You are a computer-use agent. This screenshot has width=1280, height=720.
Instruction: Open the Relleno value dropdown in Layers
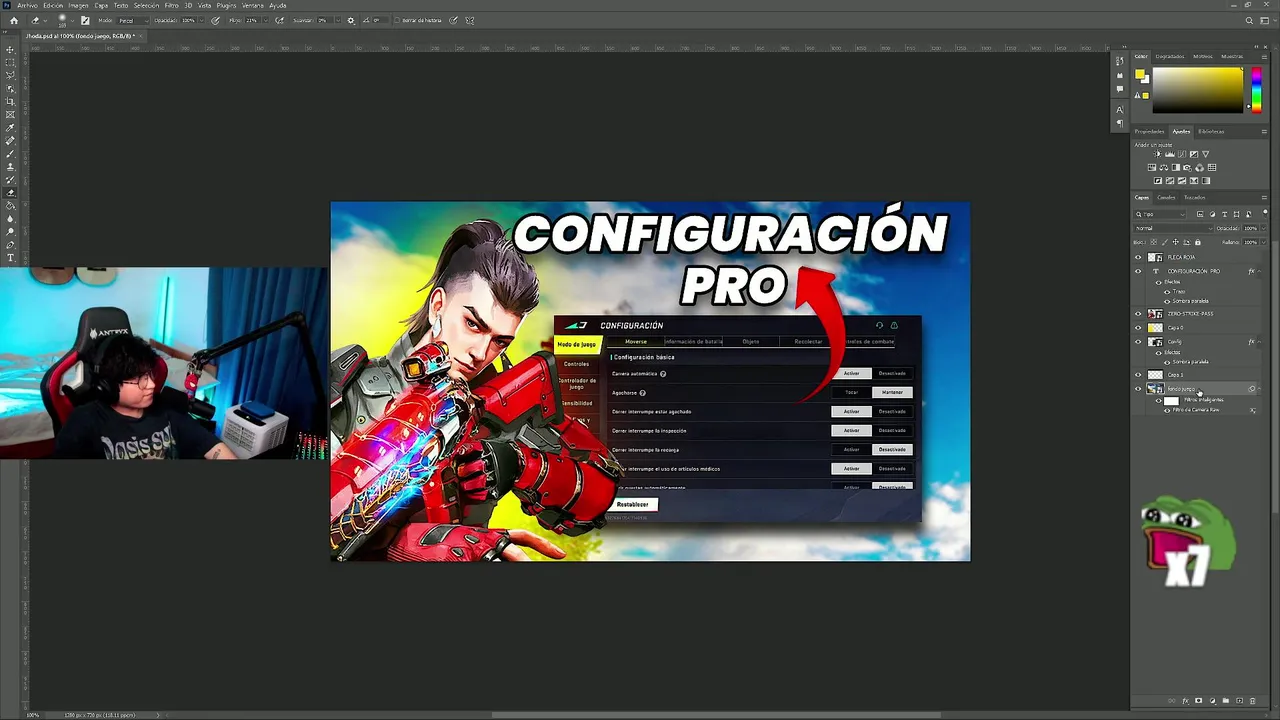tap(1263, 242)
